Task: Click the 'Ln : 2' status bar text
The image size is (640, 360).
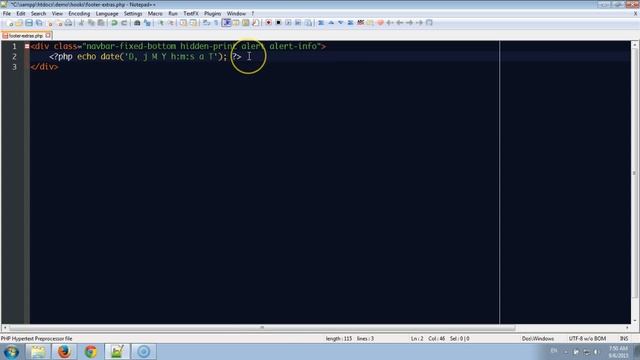Action: (x=417, y=338)
